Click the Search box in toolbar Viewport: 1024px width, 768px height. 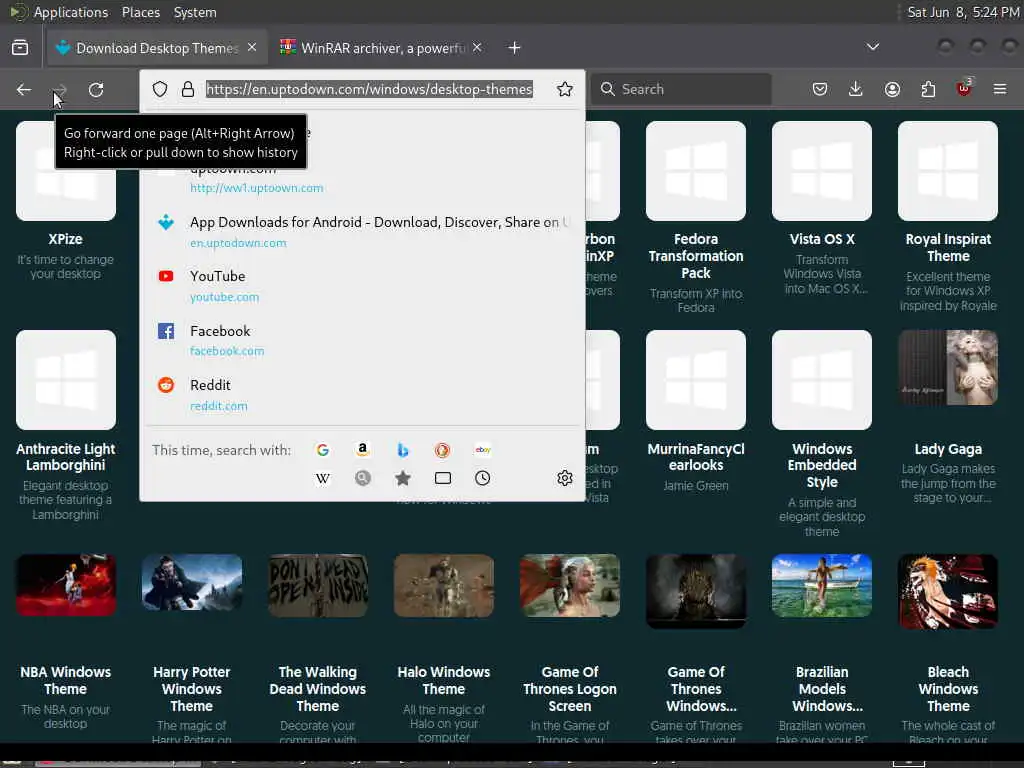680,89
